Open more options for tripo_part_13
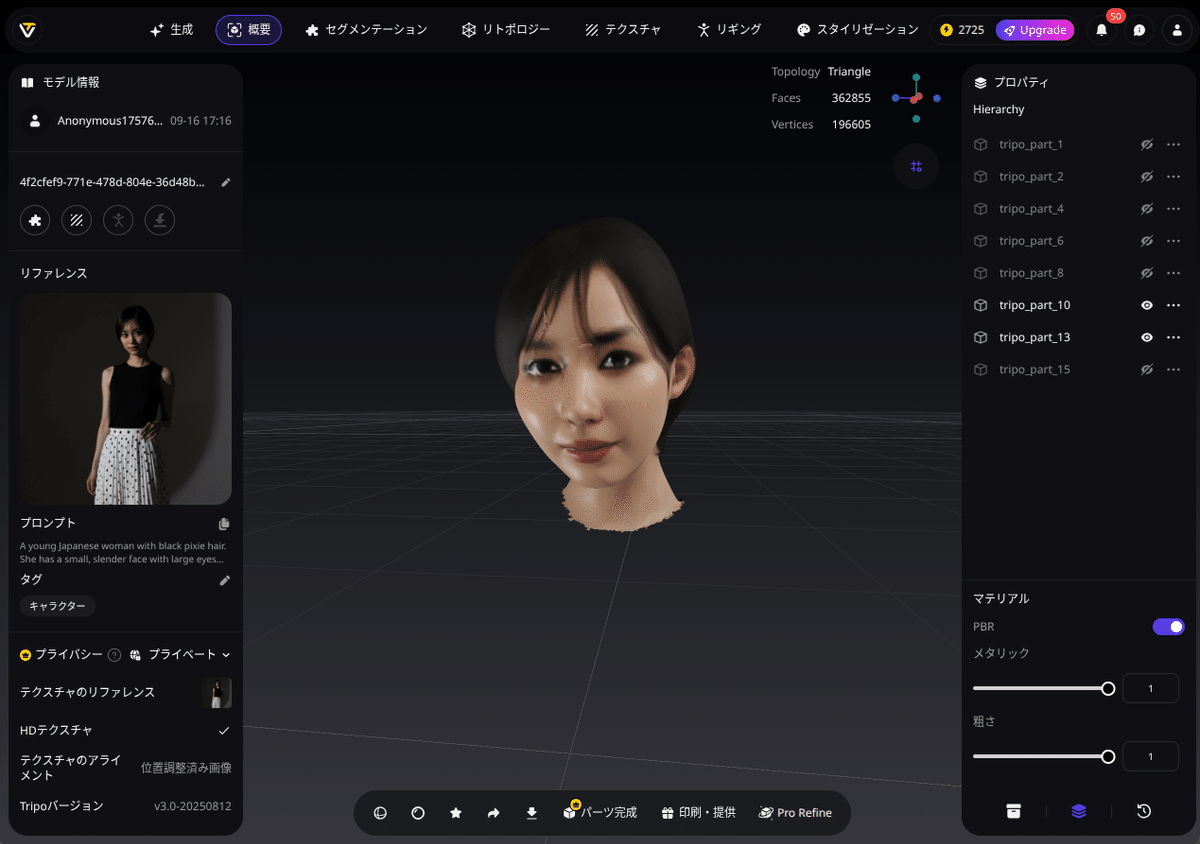The width and height of the screenshot is (1200, 844). coord(1174,337)
